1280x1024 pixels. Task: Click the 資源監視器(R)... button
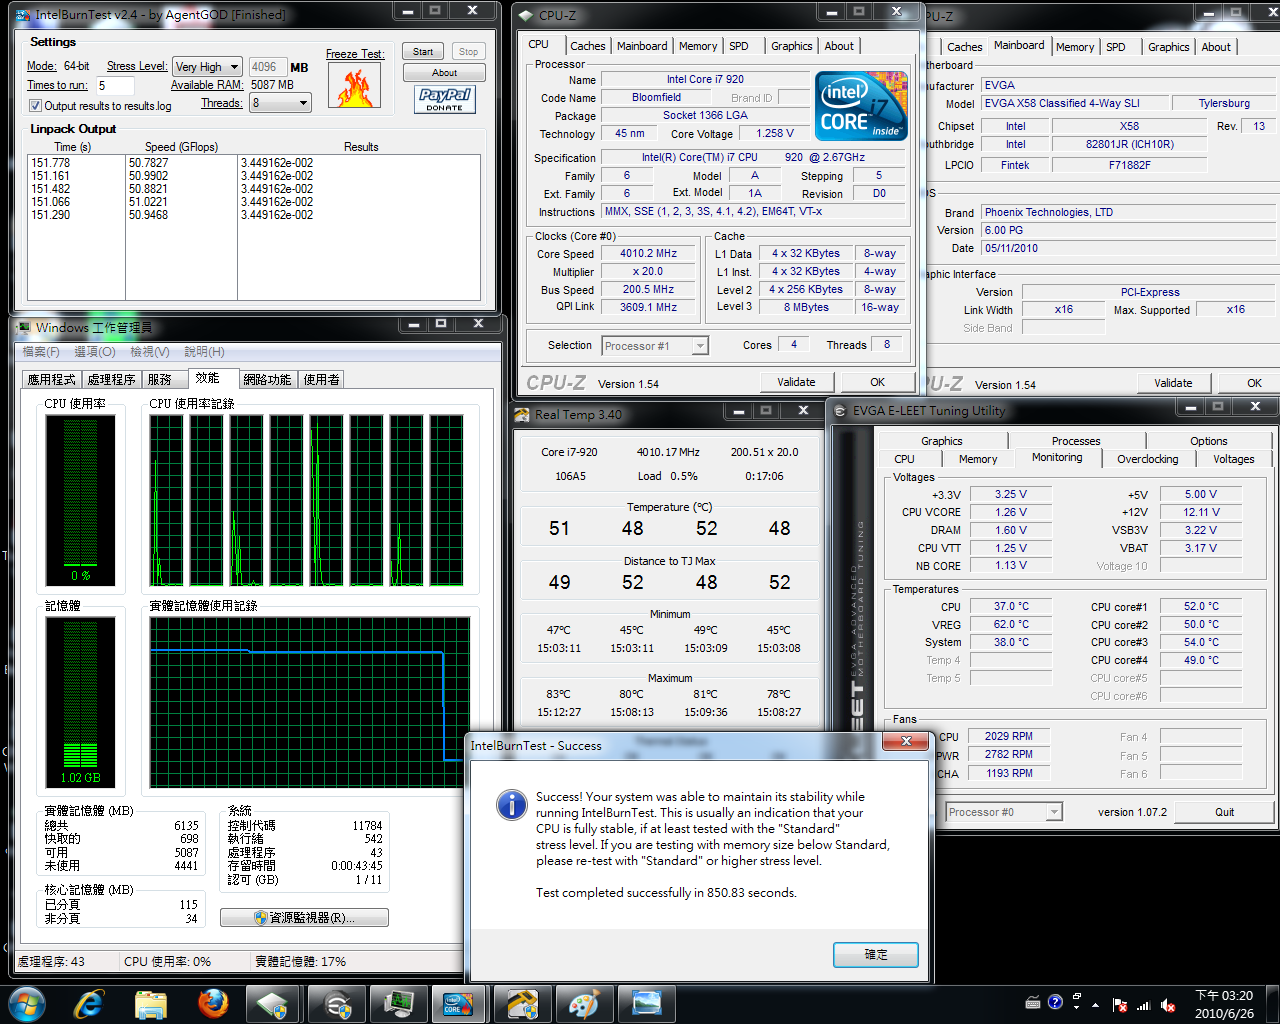(304, 917)
